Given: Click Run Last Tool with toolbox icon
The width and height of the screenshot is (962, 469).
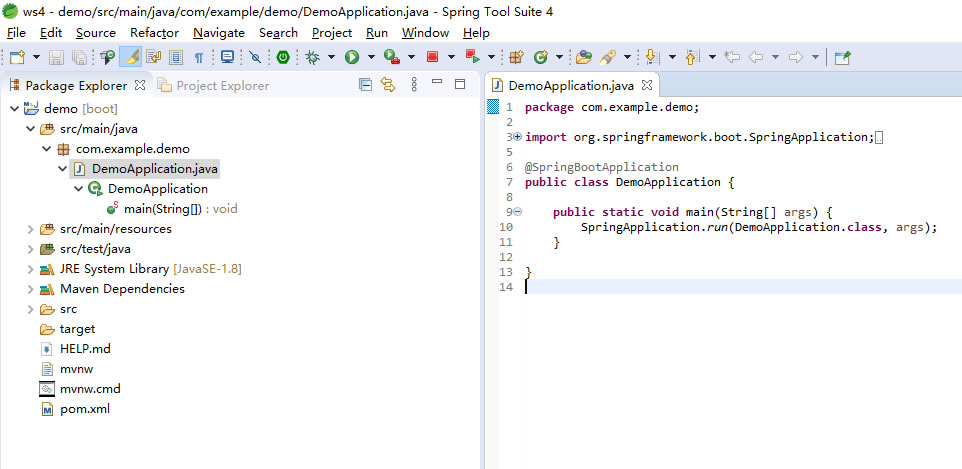Looking at the screenshot, I should click(x=392, y=58).
